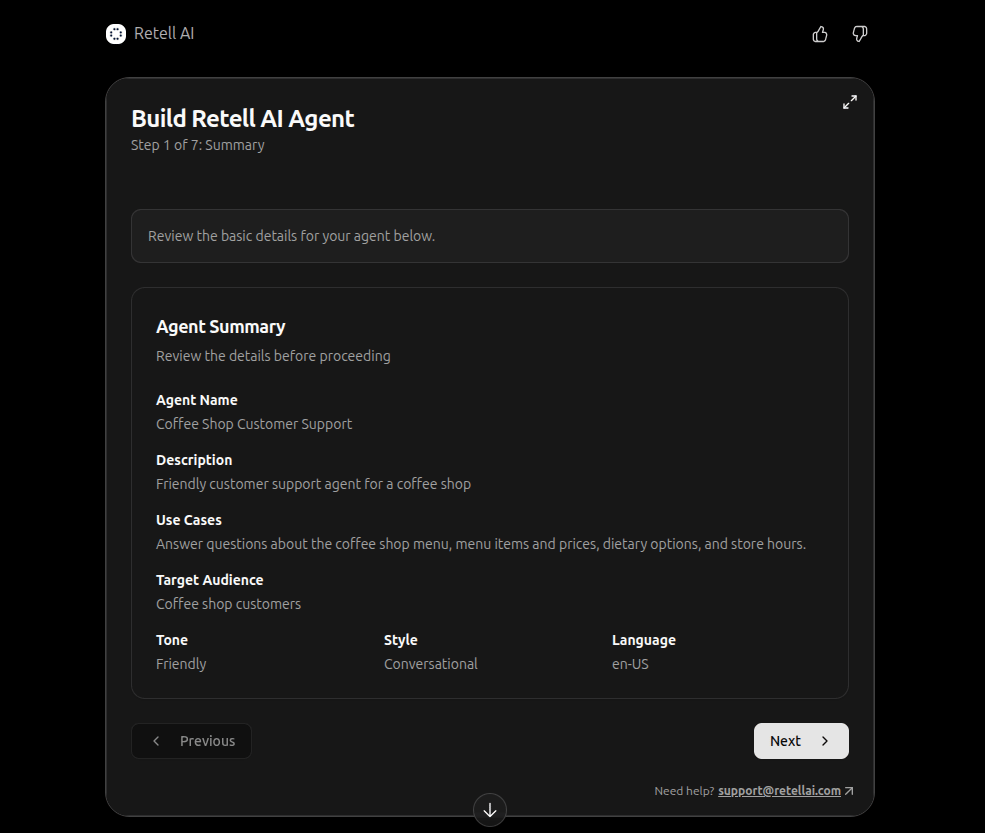Open the support@retellai.com link
Screen dimensions: 985x833
click(x=779, y=791)
